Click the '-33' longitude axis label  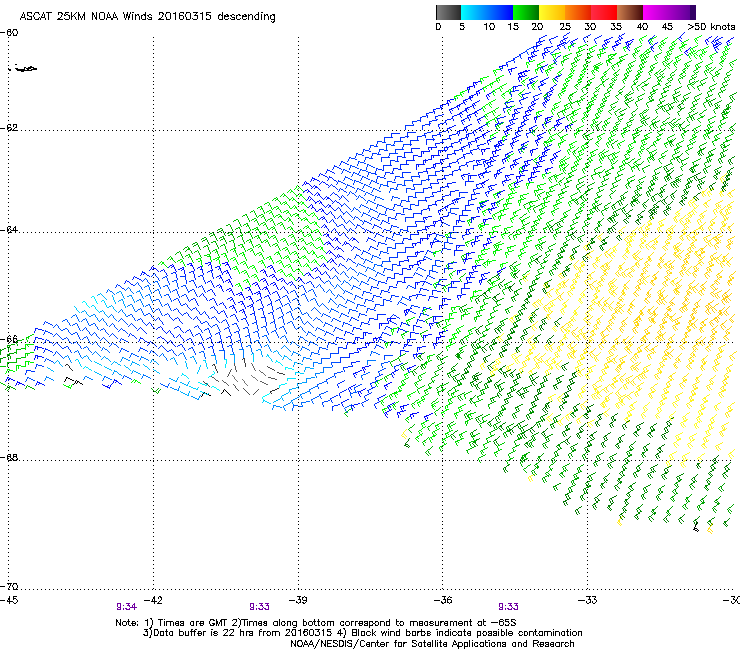point(587,600)
